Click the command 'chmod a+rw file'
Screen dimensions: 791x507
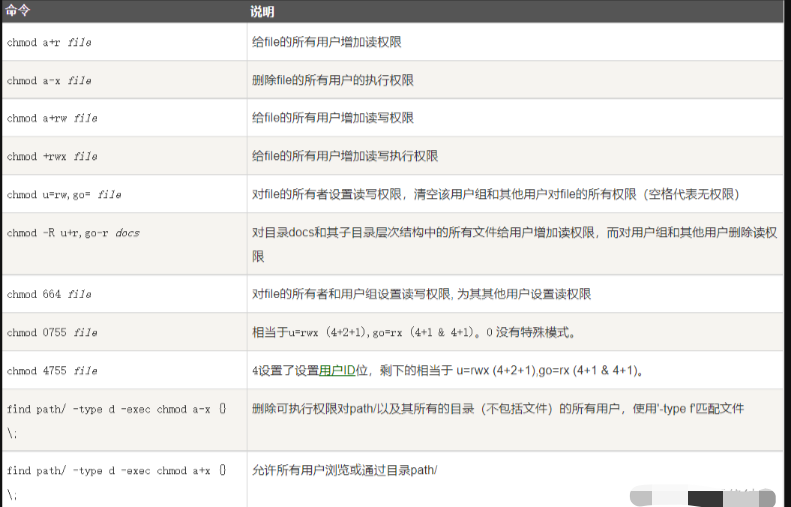[x=52, y=118]
